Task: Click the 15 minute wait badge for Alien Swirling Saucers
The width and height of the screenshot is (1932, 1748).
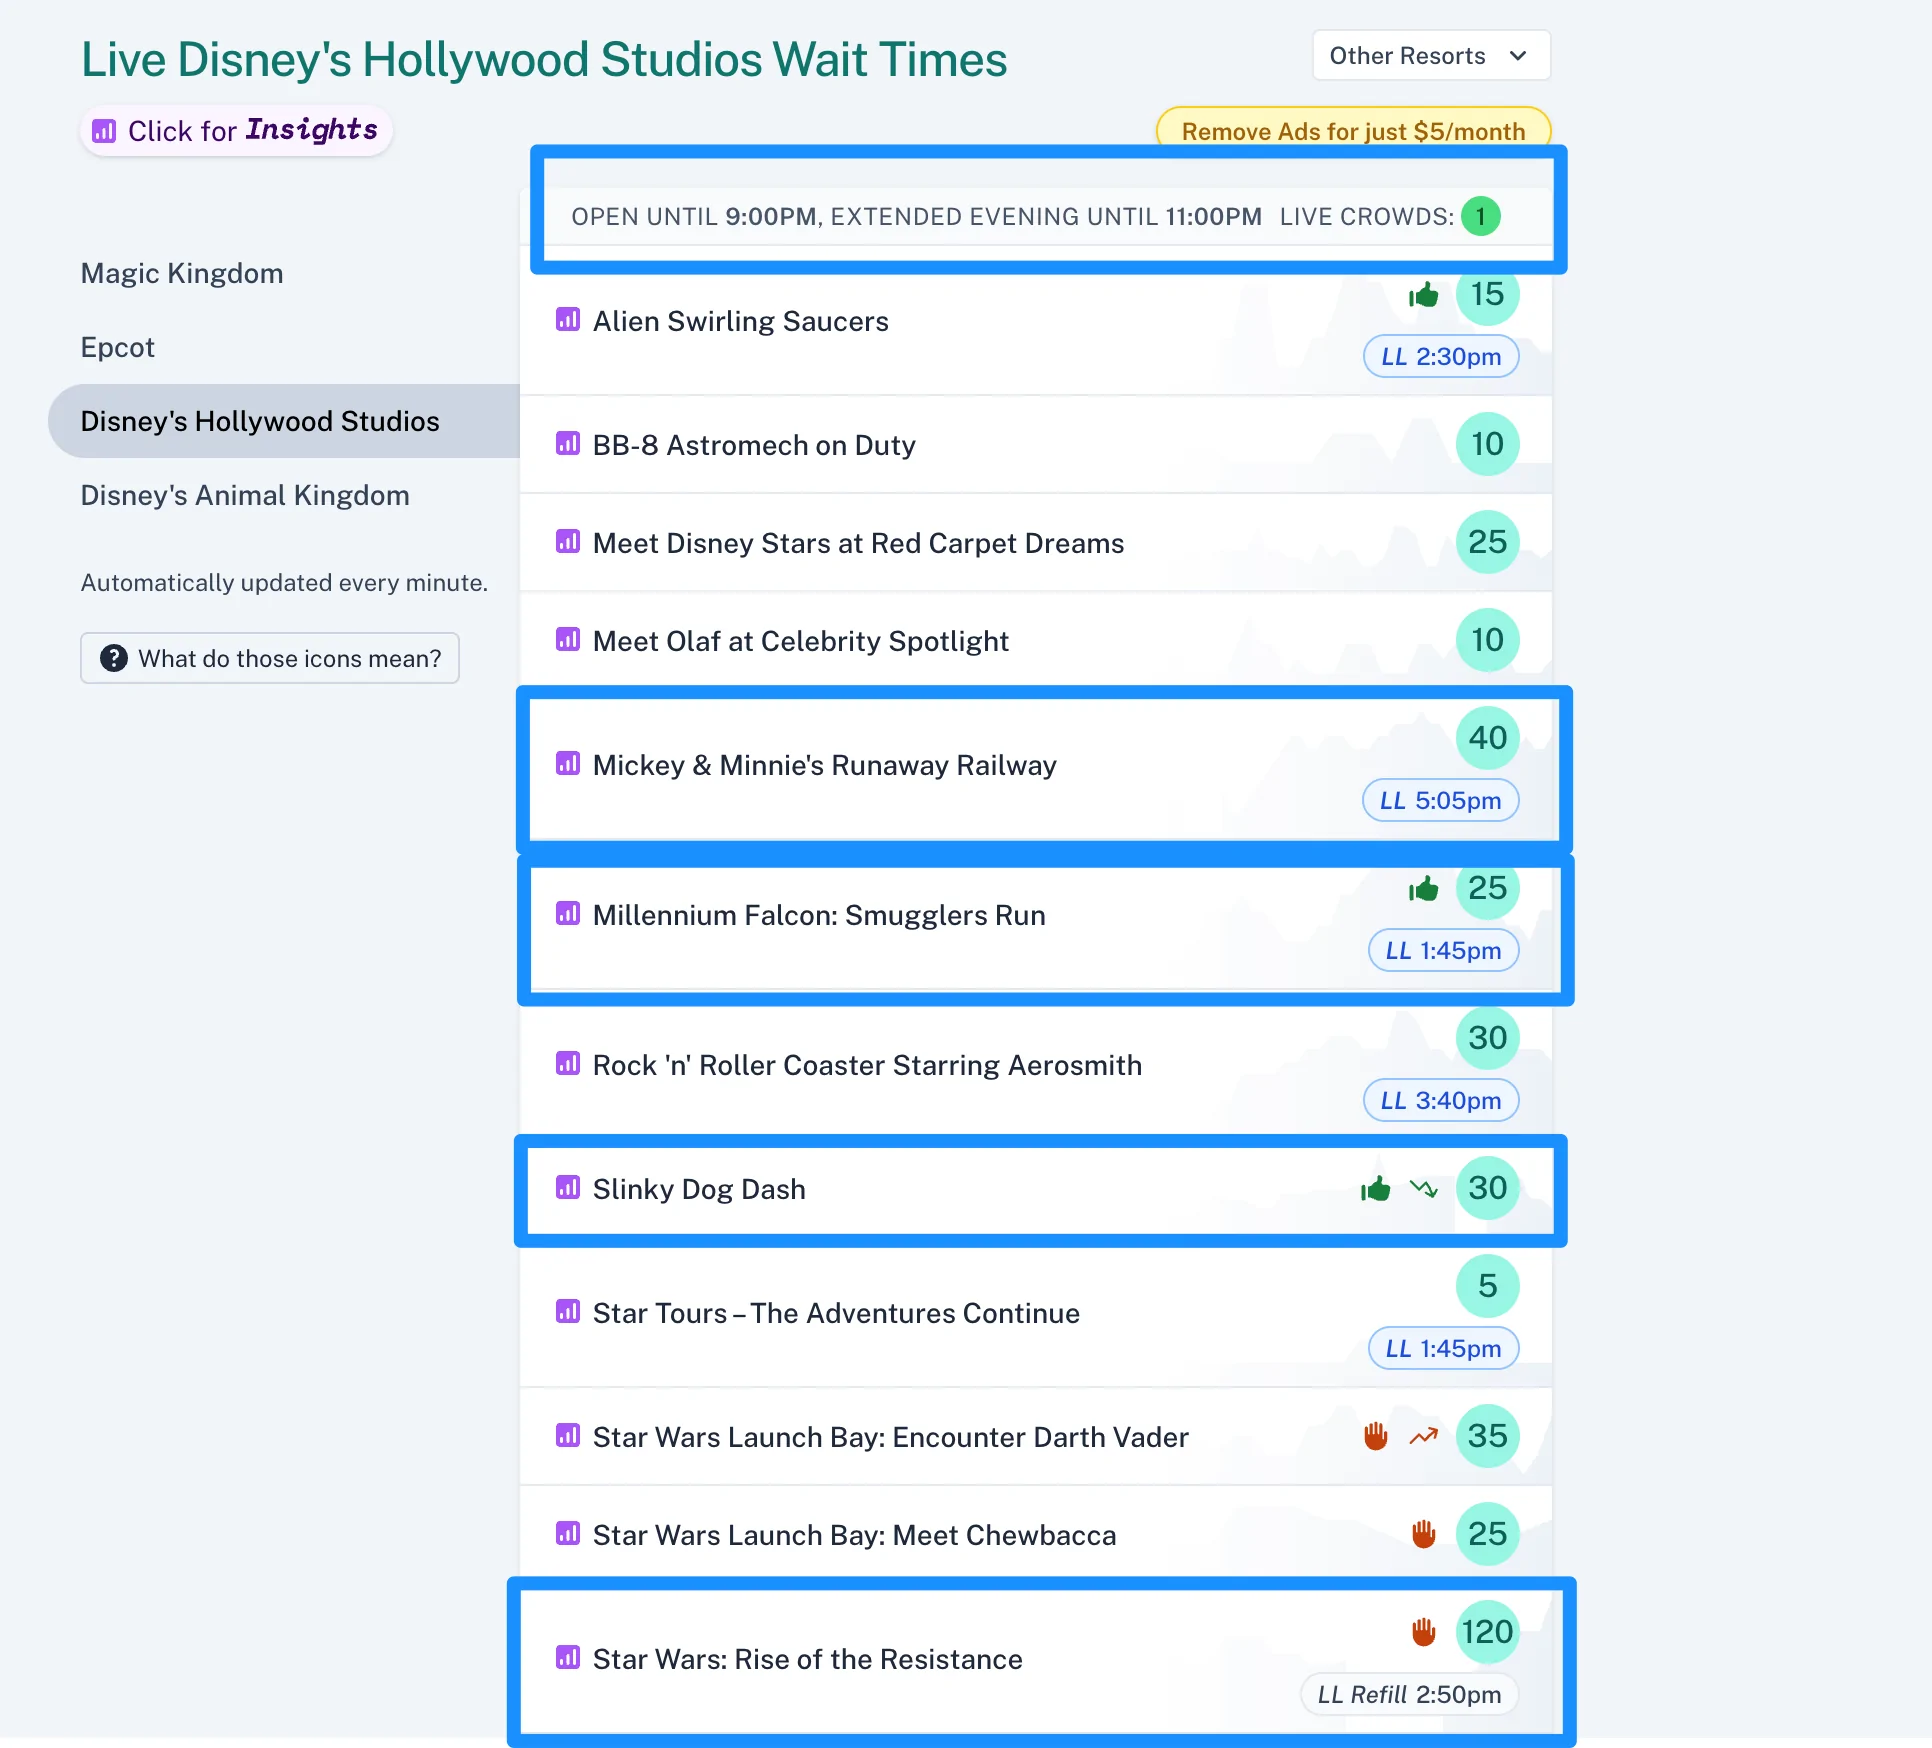Action: 1487,294
